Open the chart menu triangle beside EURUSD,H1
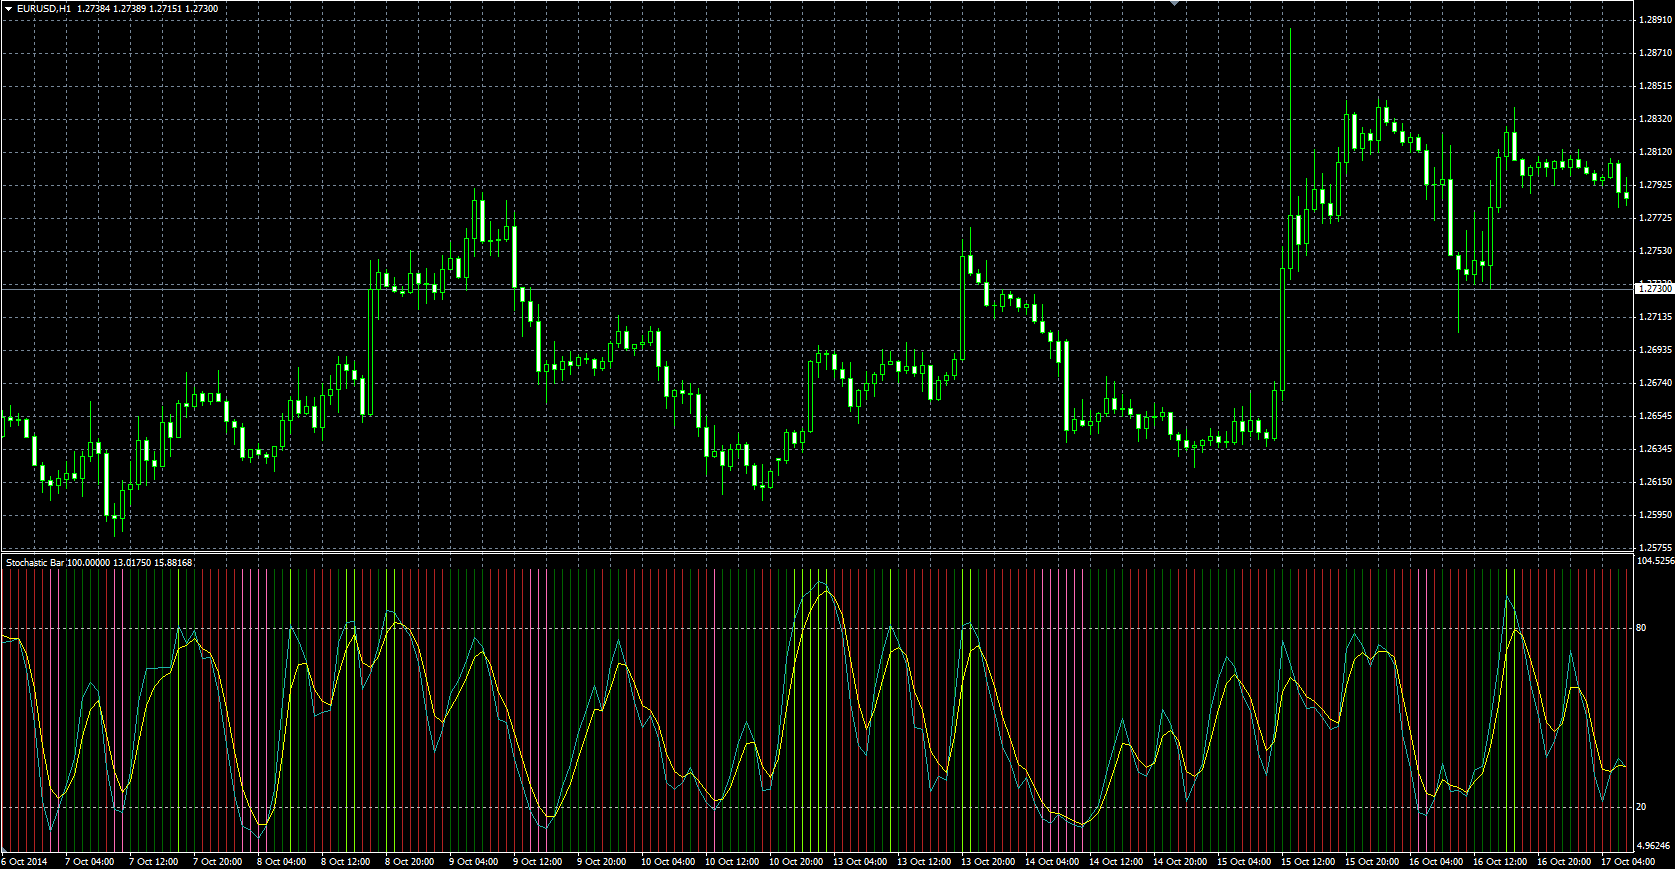 pyautogui.click(x=8, y=9)
